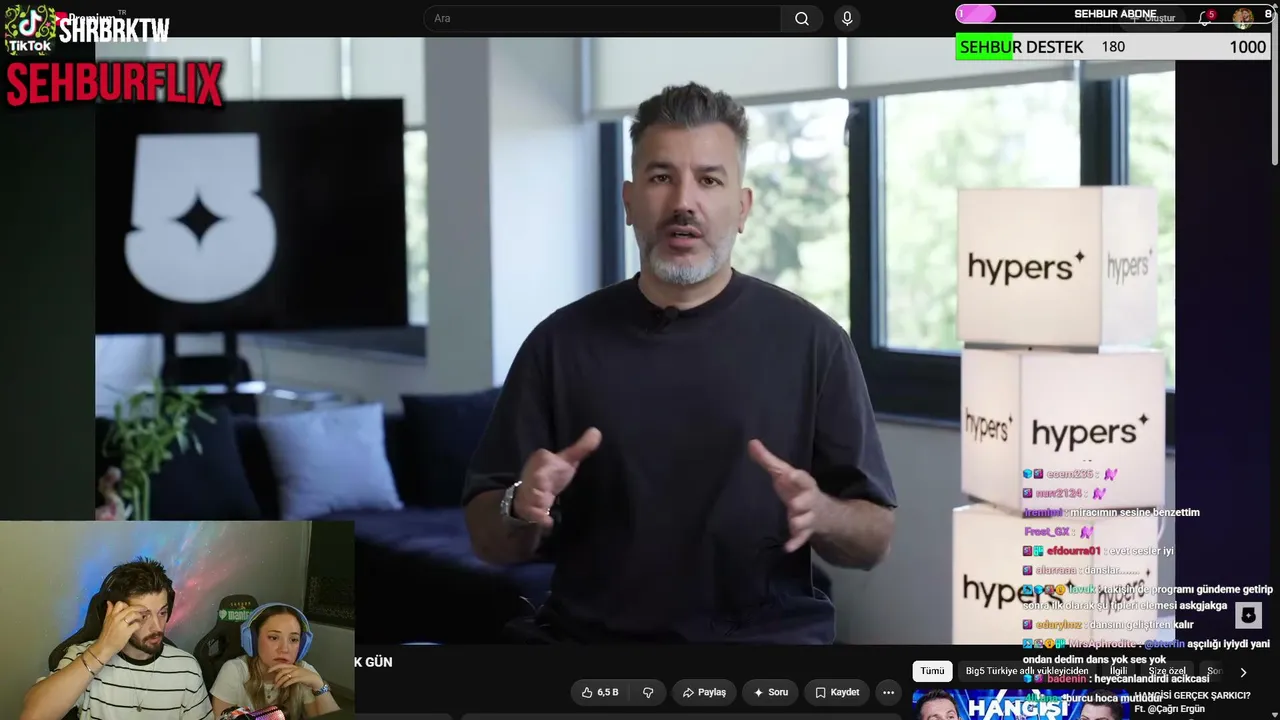The image size is (1280, 720).
Task: Select the 'Big5 Türkiye adlı yükleyiciden' chip
Action: click(1027, 671)
